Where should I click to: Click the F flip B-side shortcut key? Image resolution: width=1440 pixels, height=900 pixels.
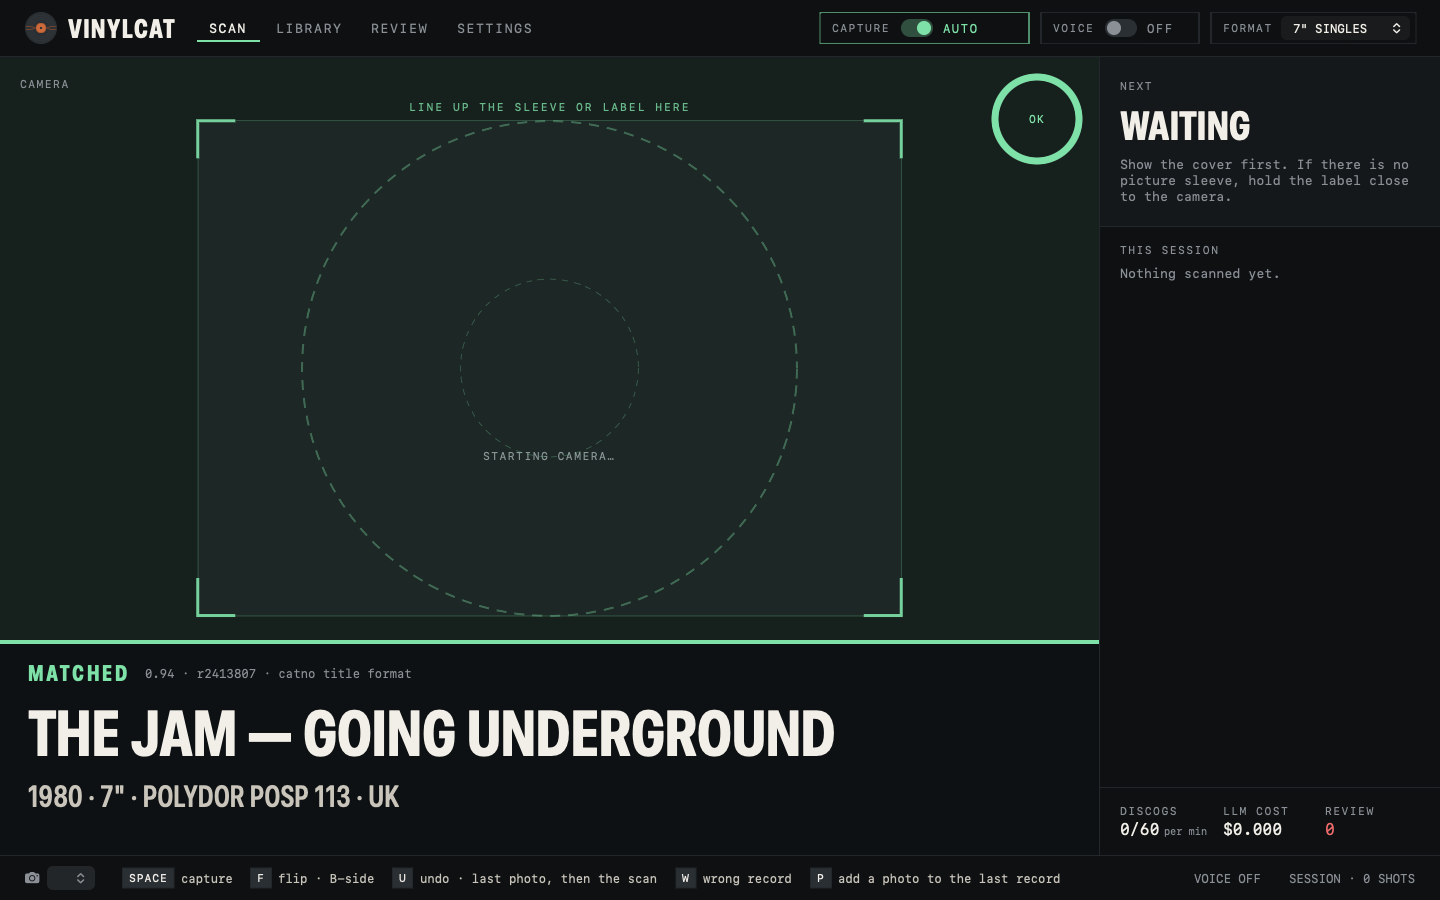tap(260, 878)
